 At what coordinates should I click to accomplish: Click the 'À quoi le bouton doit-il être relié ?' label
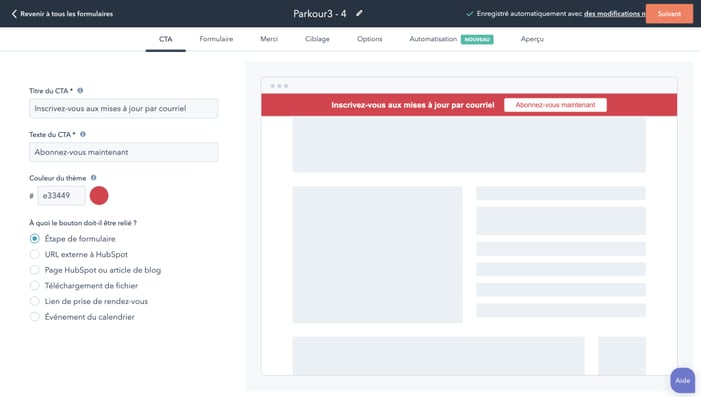(x=83, y=223)
